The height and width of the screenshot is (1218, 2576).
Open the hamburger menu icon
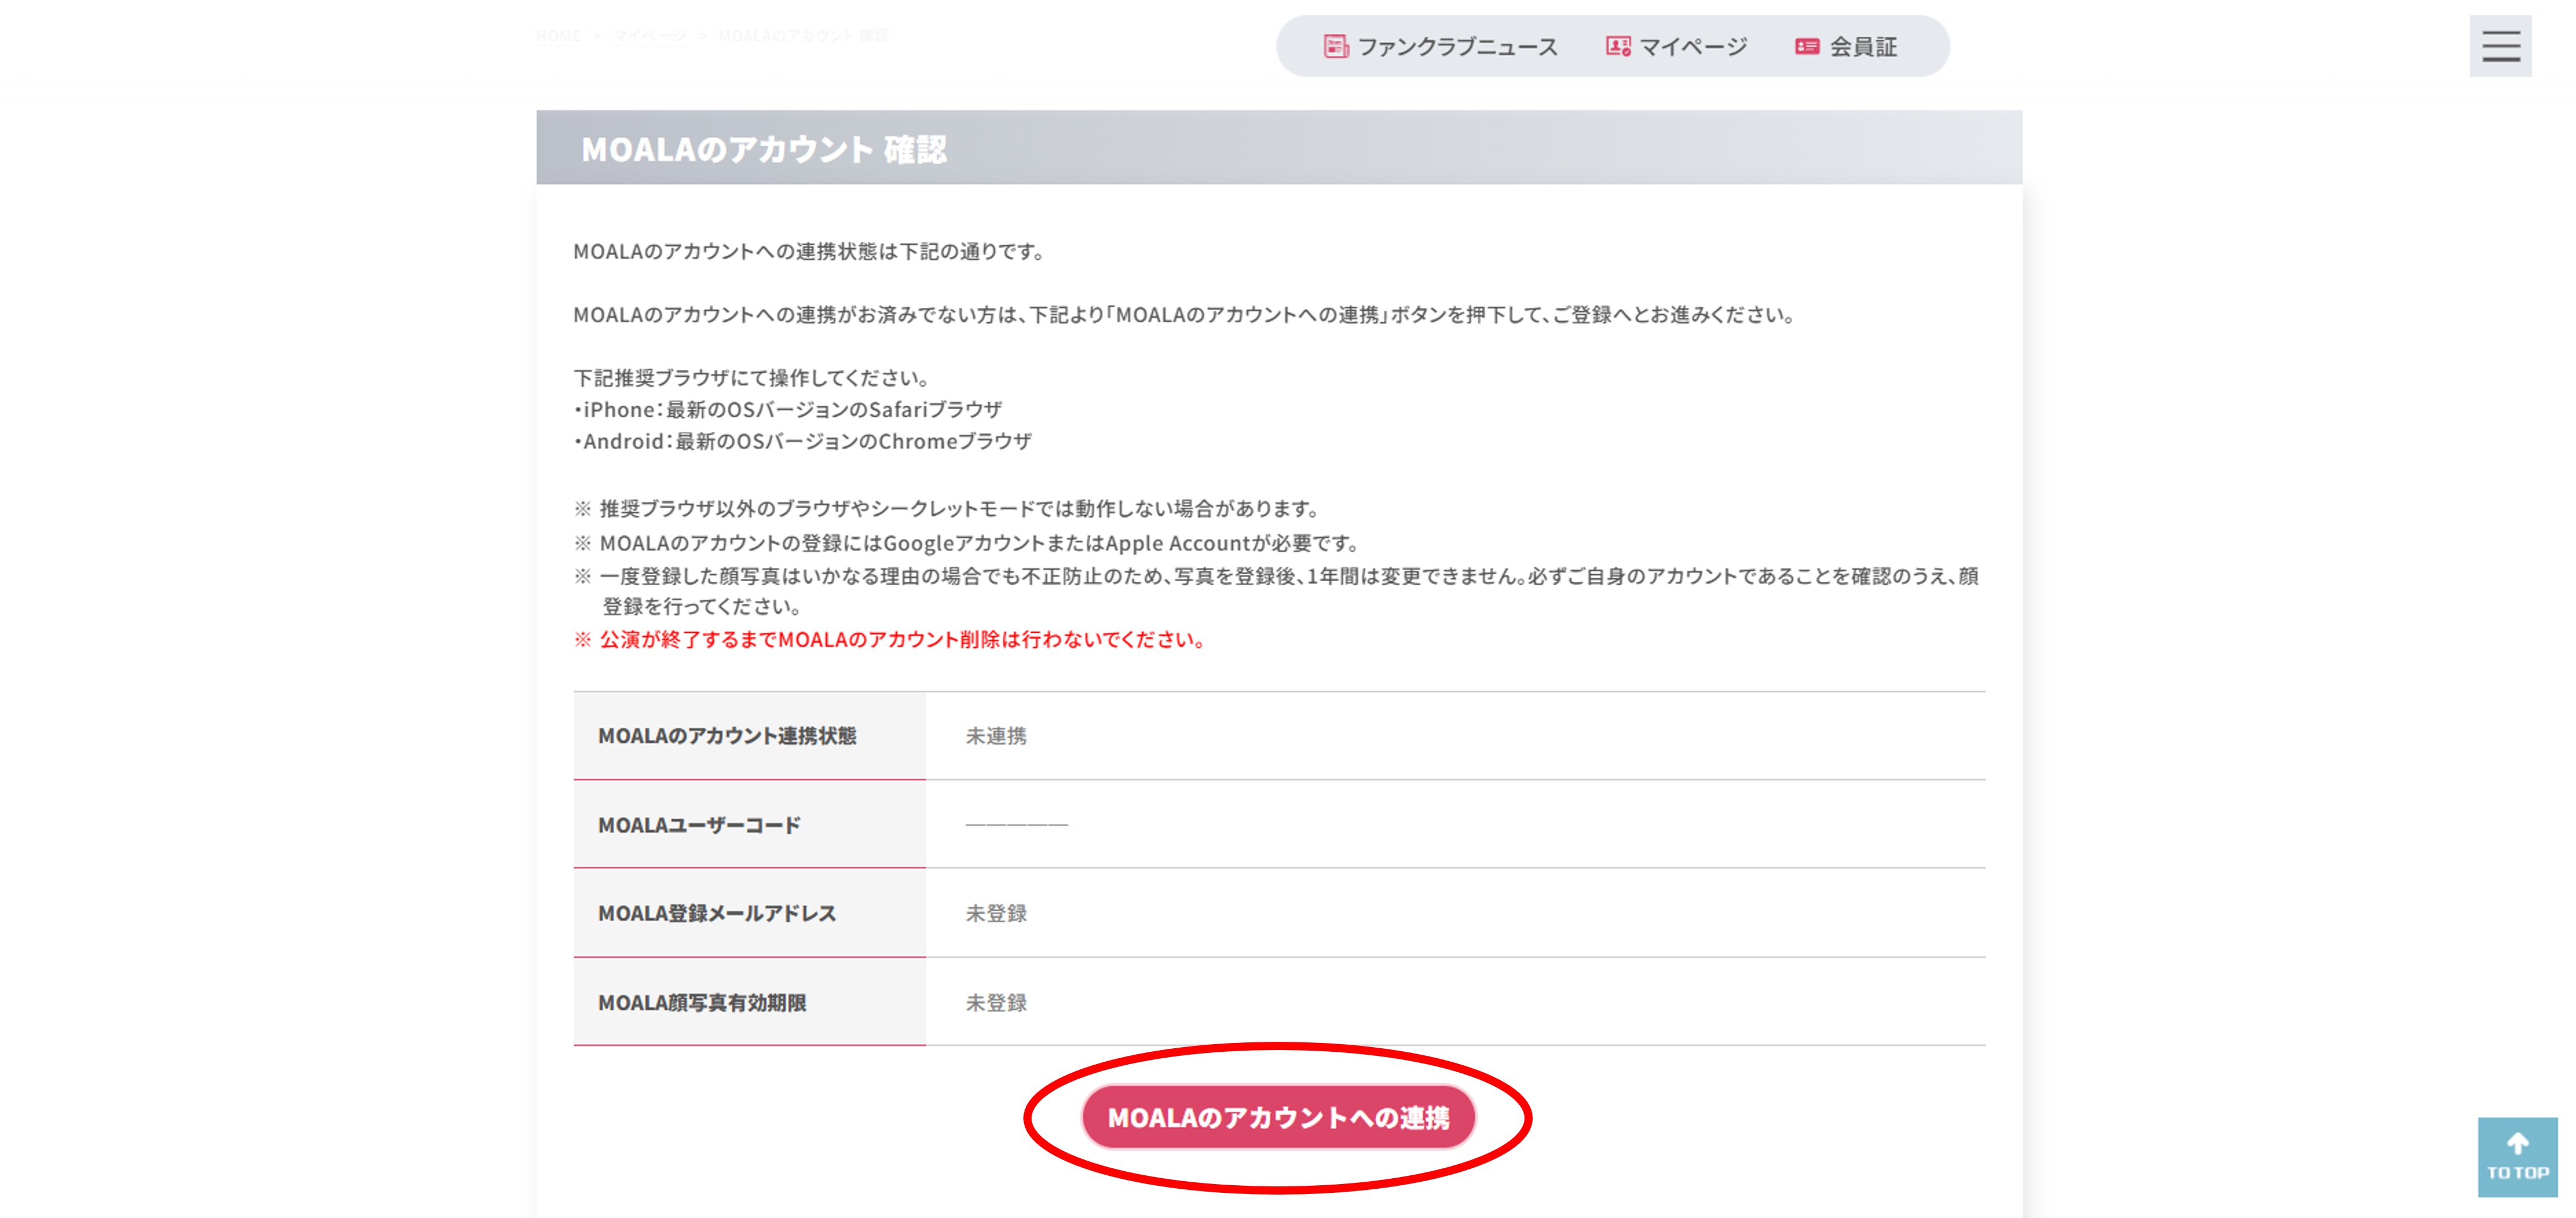pos(2500,46)
